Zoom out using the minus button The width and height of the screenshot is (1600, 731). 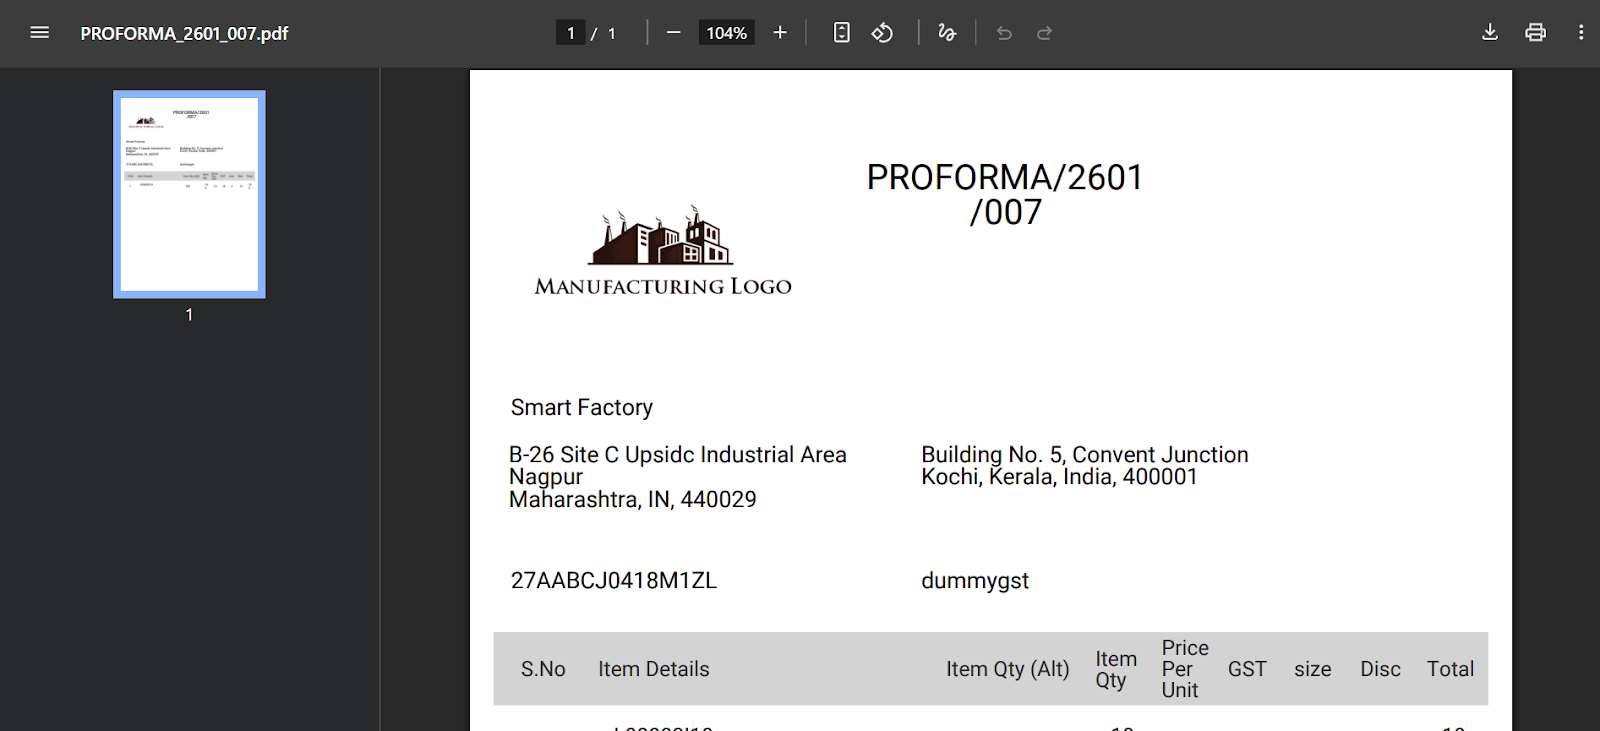673,33
